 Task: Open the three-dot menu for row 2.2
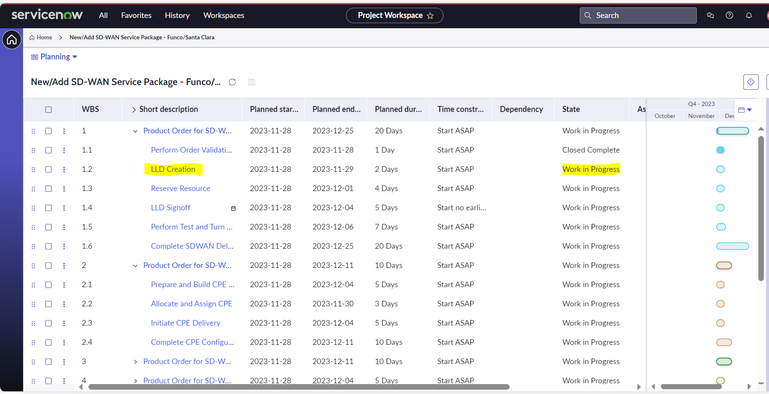64,304
